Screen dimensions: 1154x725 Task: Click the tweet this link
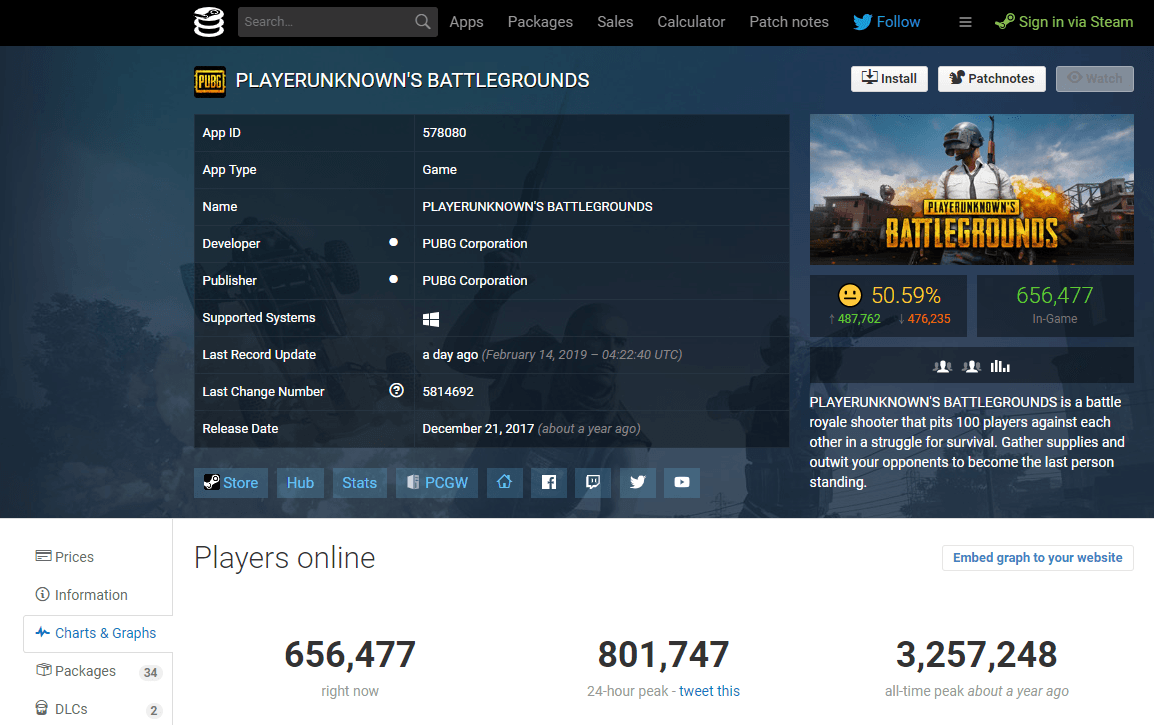709,691
